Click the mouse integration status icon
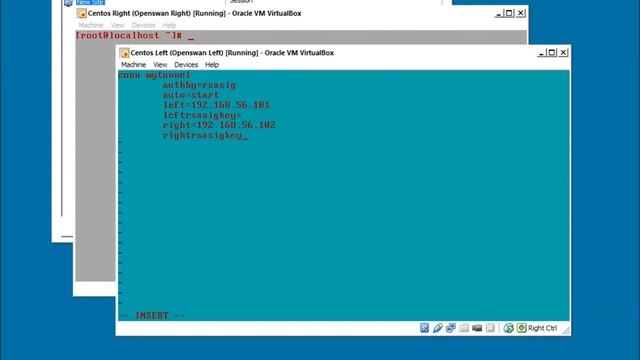640x360 pixels. [508, 328]
